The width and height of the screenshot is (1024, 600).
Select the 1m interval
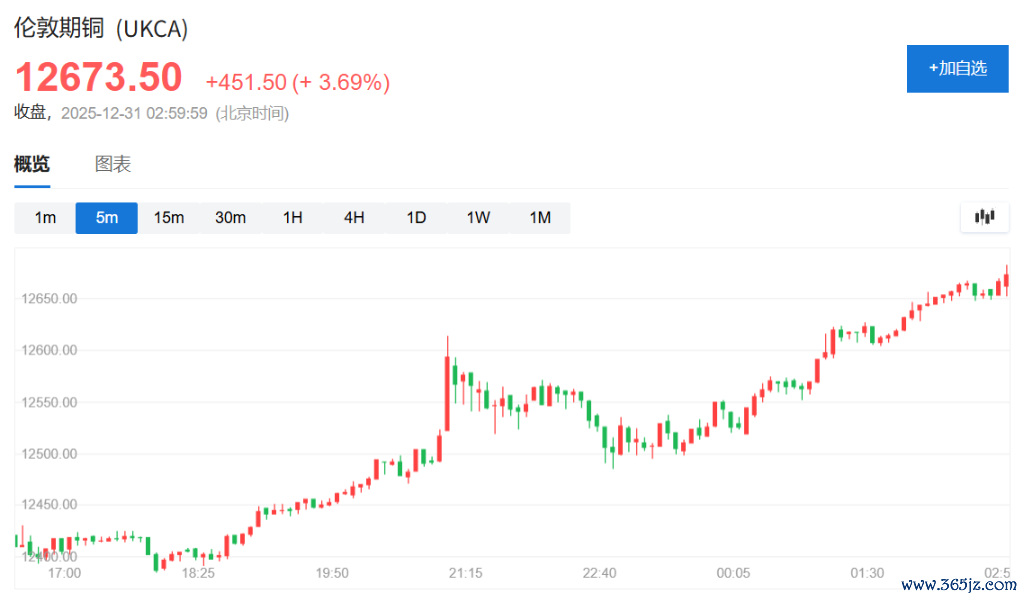pyautogui.click(x=45, y=218)
